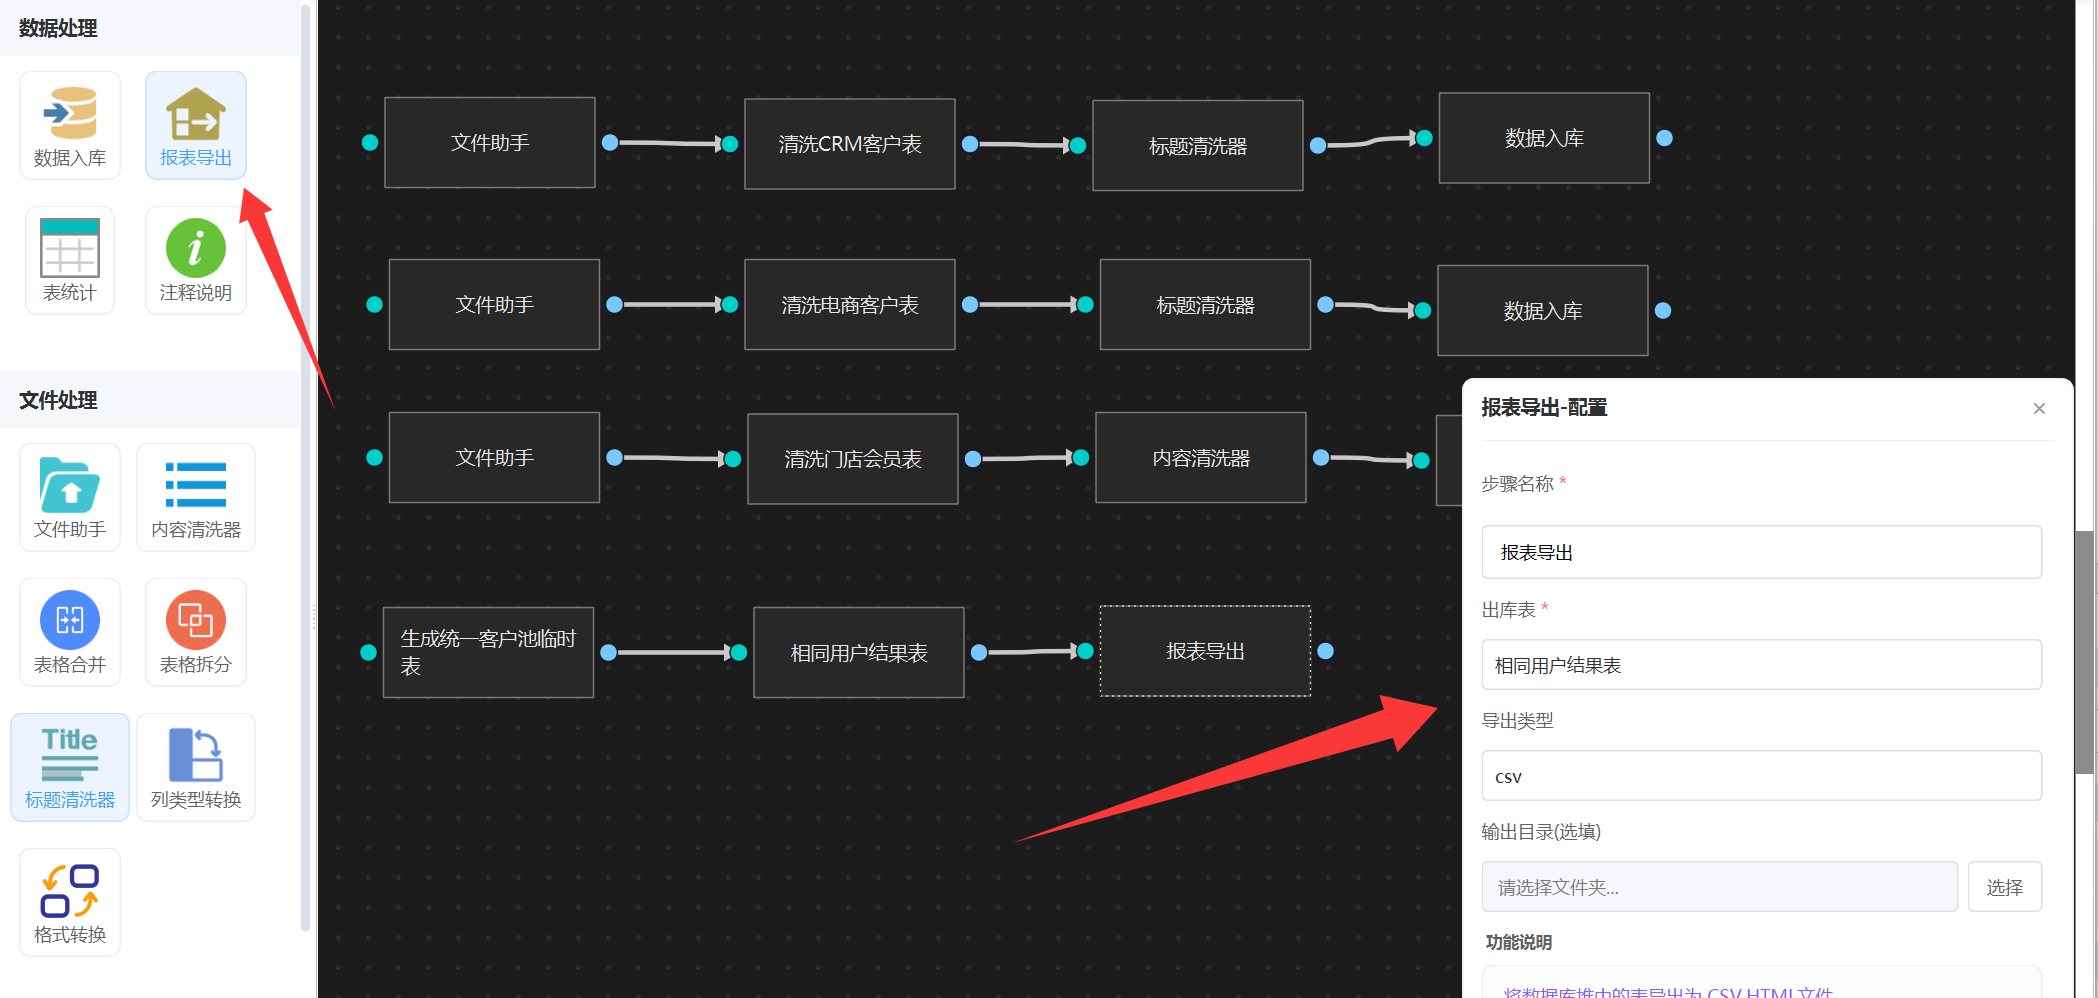Click the output port of 报表导出 node

click(1326, 651)
